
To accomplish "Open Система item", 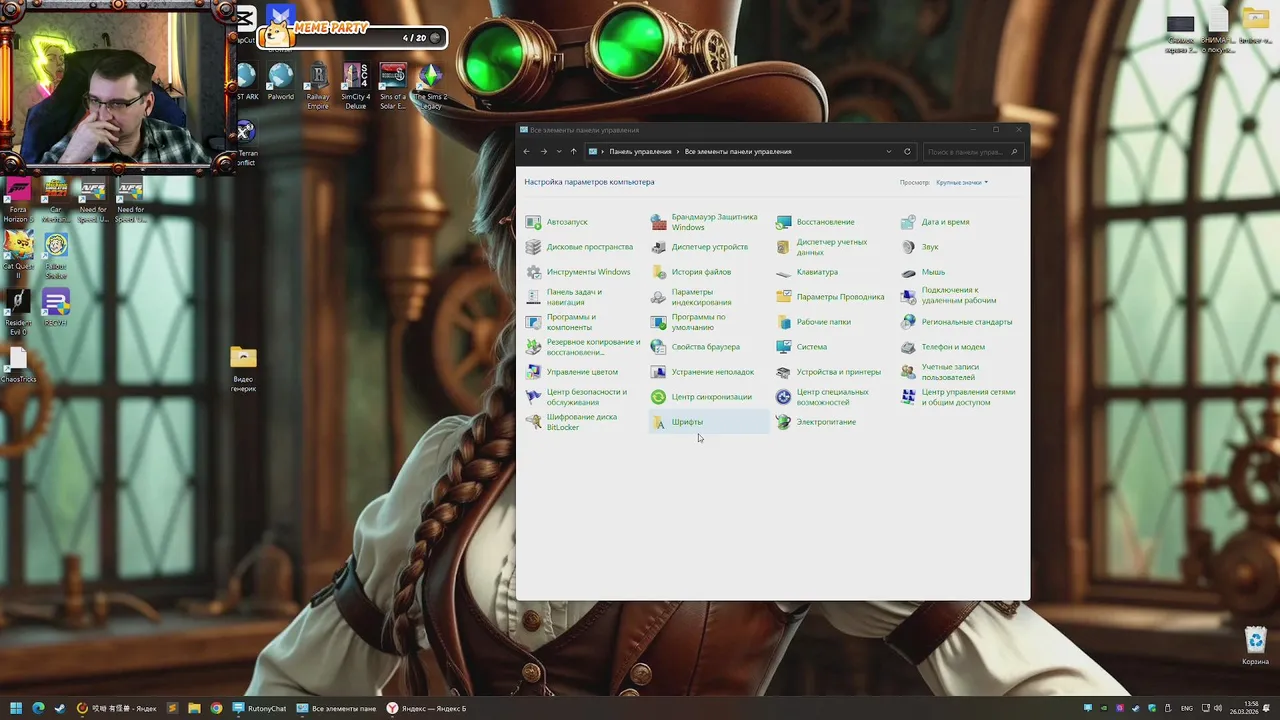I will click(x=802, y=347).
